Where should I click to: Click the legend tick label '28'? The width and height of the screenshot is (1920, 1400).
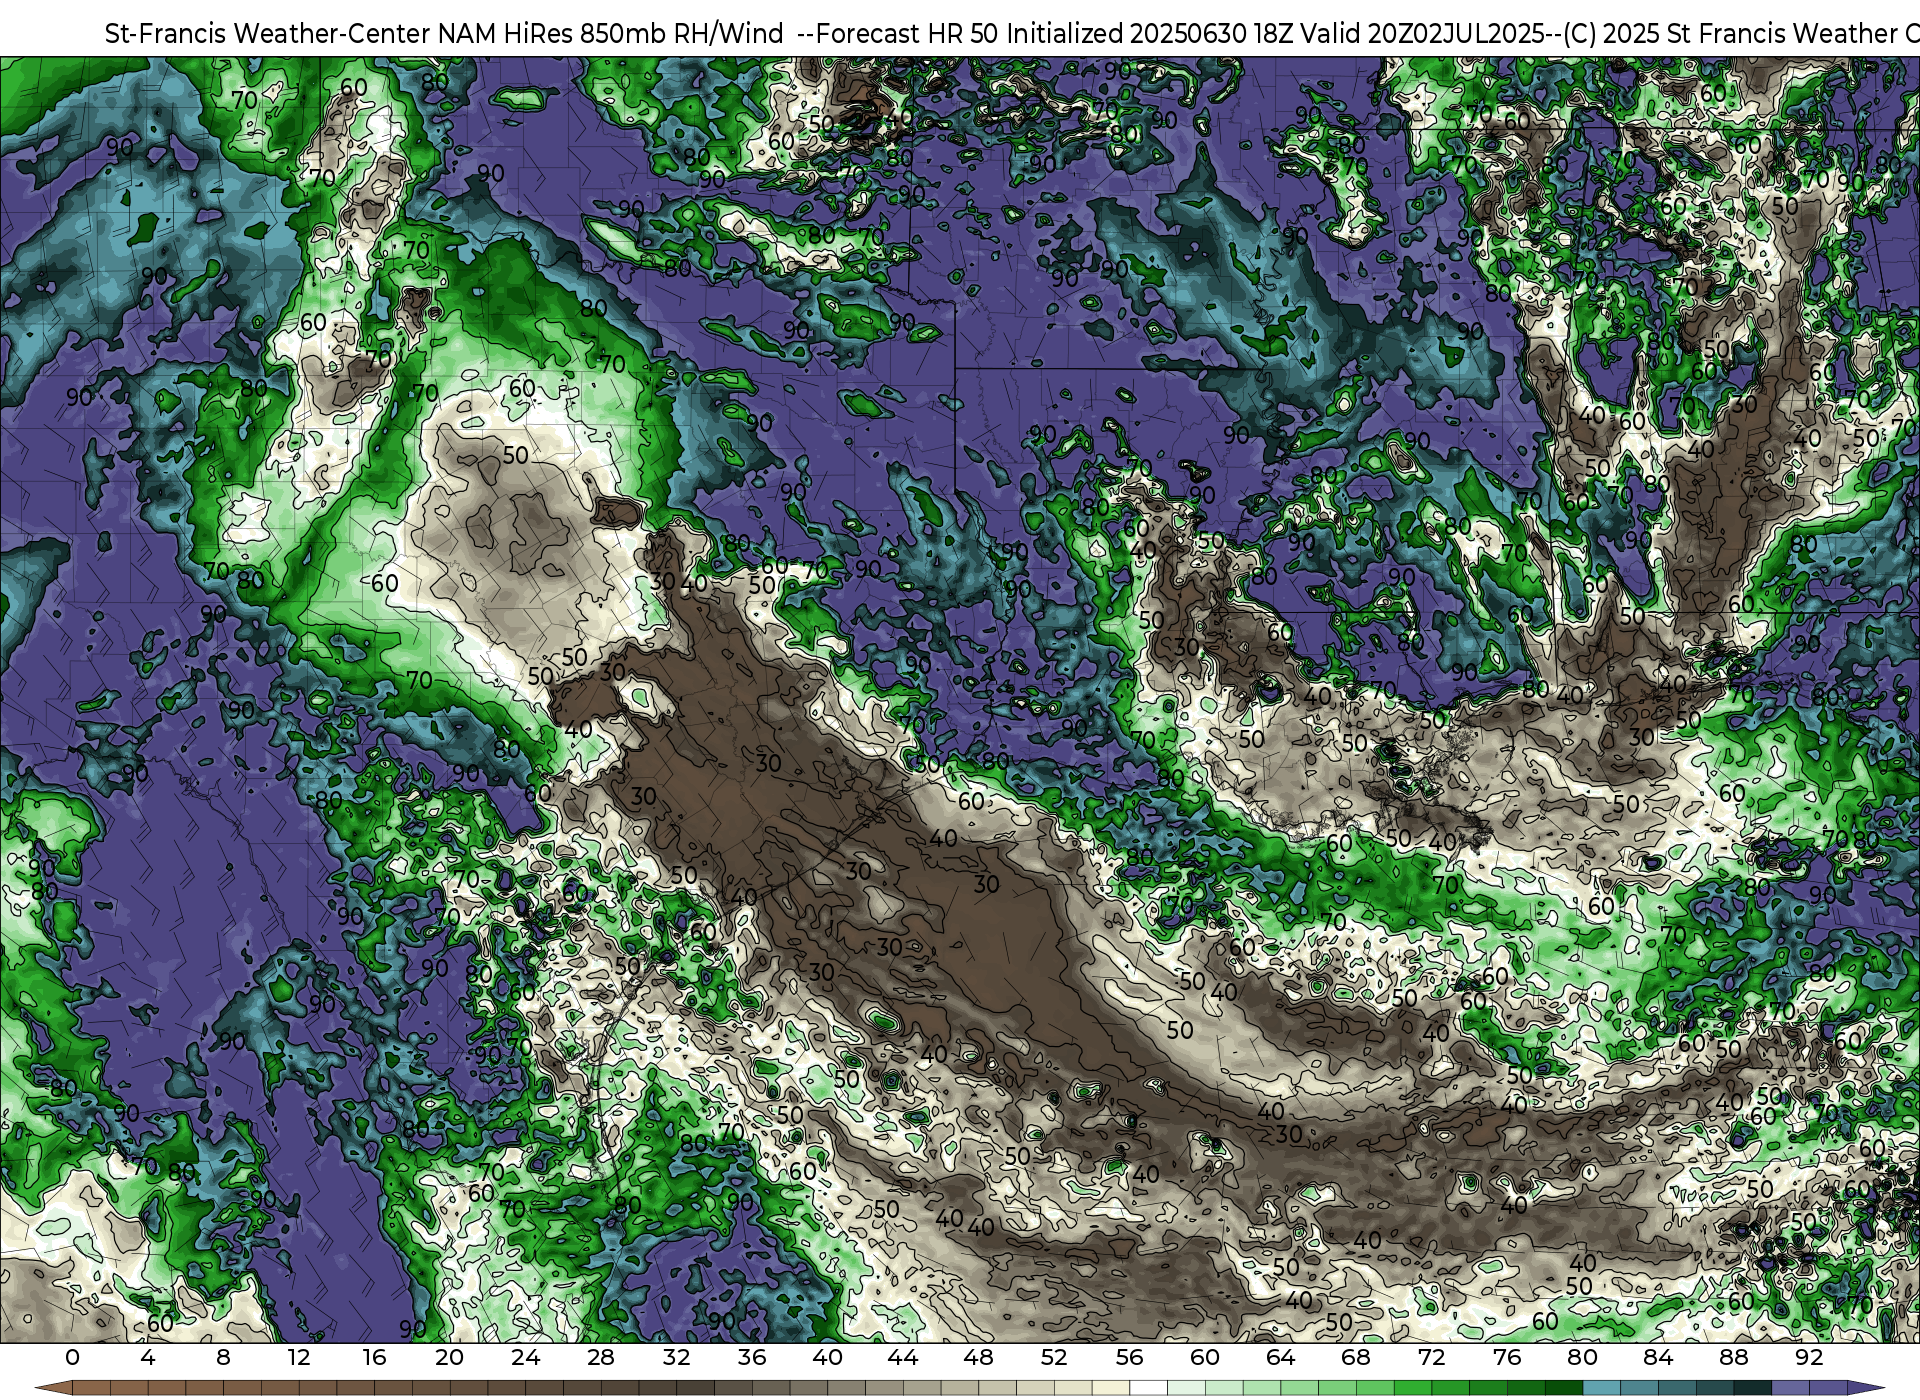(x=601, y=1357)
